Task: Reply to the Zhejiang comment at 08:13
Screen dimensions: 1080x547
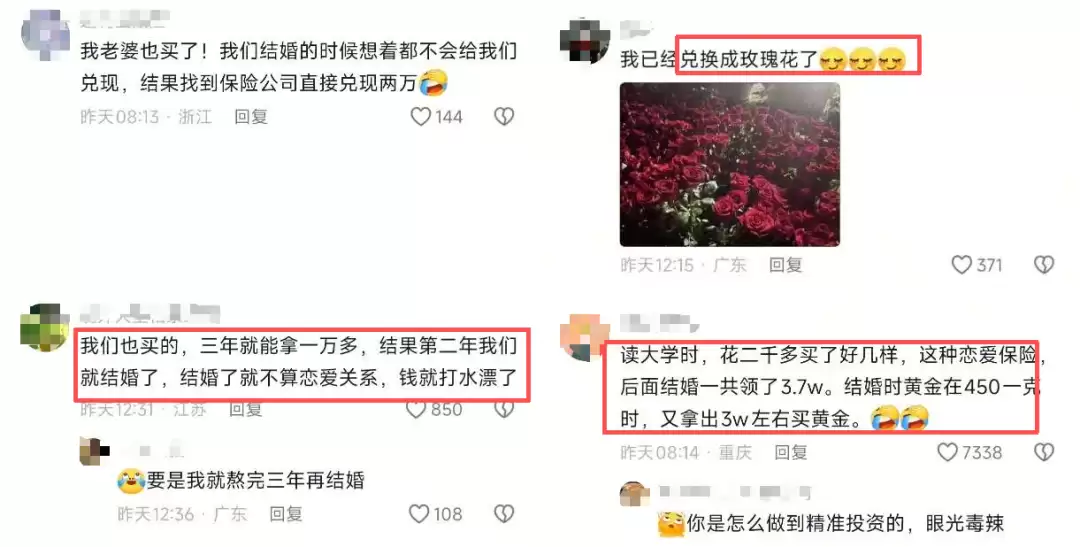Action: tap(251, 116)
